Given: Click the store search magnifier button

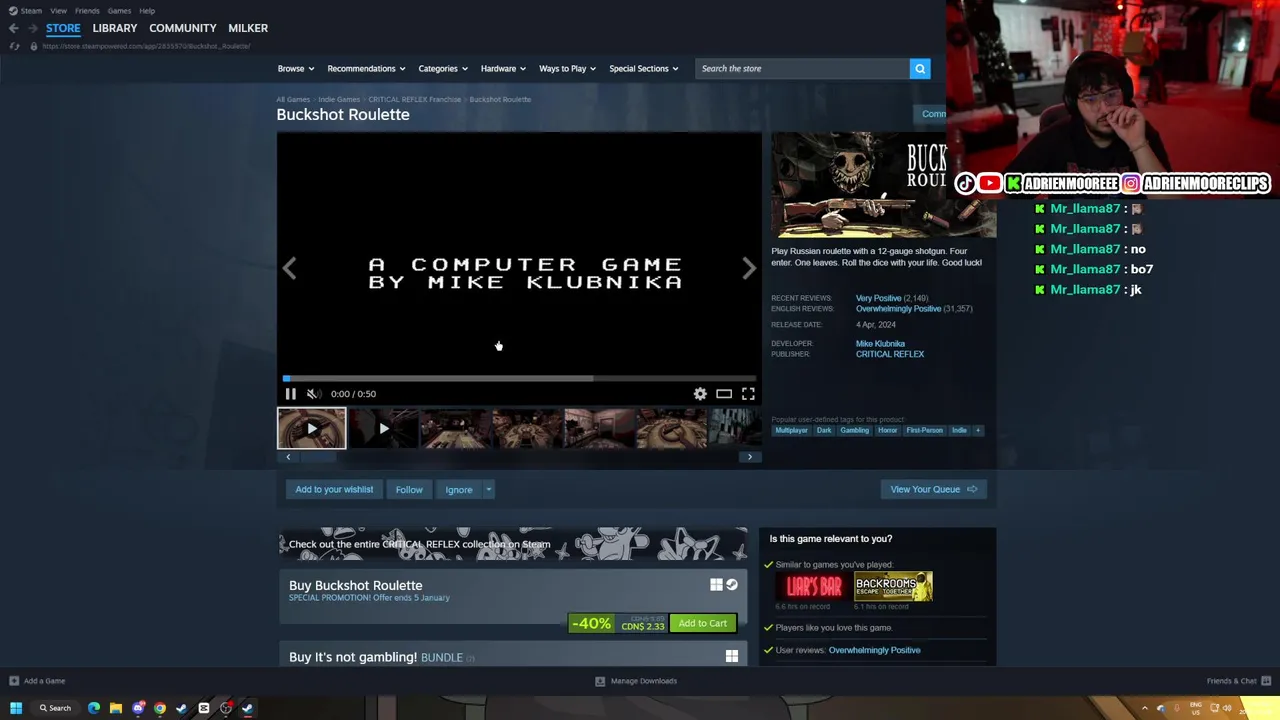Looking at the screenshot, I should 920,68.
